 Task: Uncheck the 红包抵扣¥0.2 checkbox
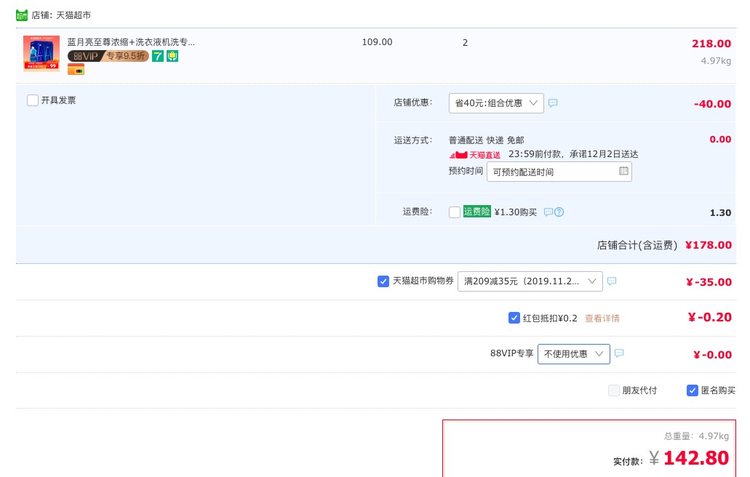click(x=514, y=318)
